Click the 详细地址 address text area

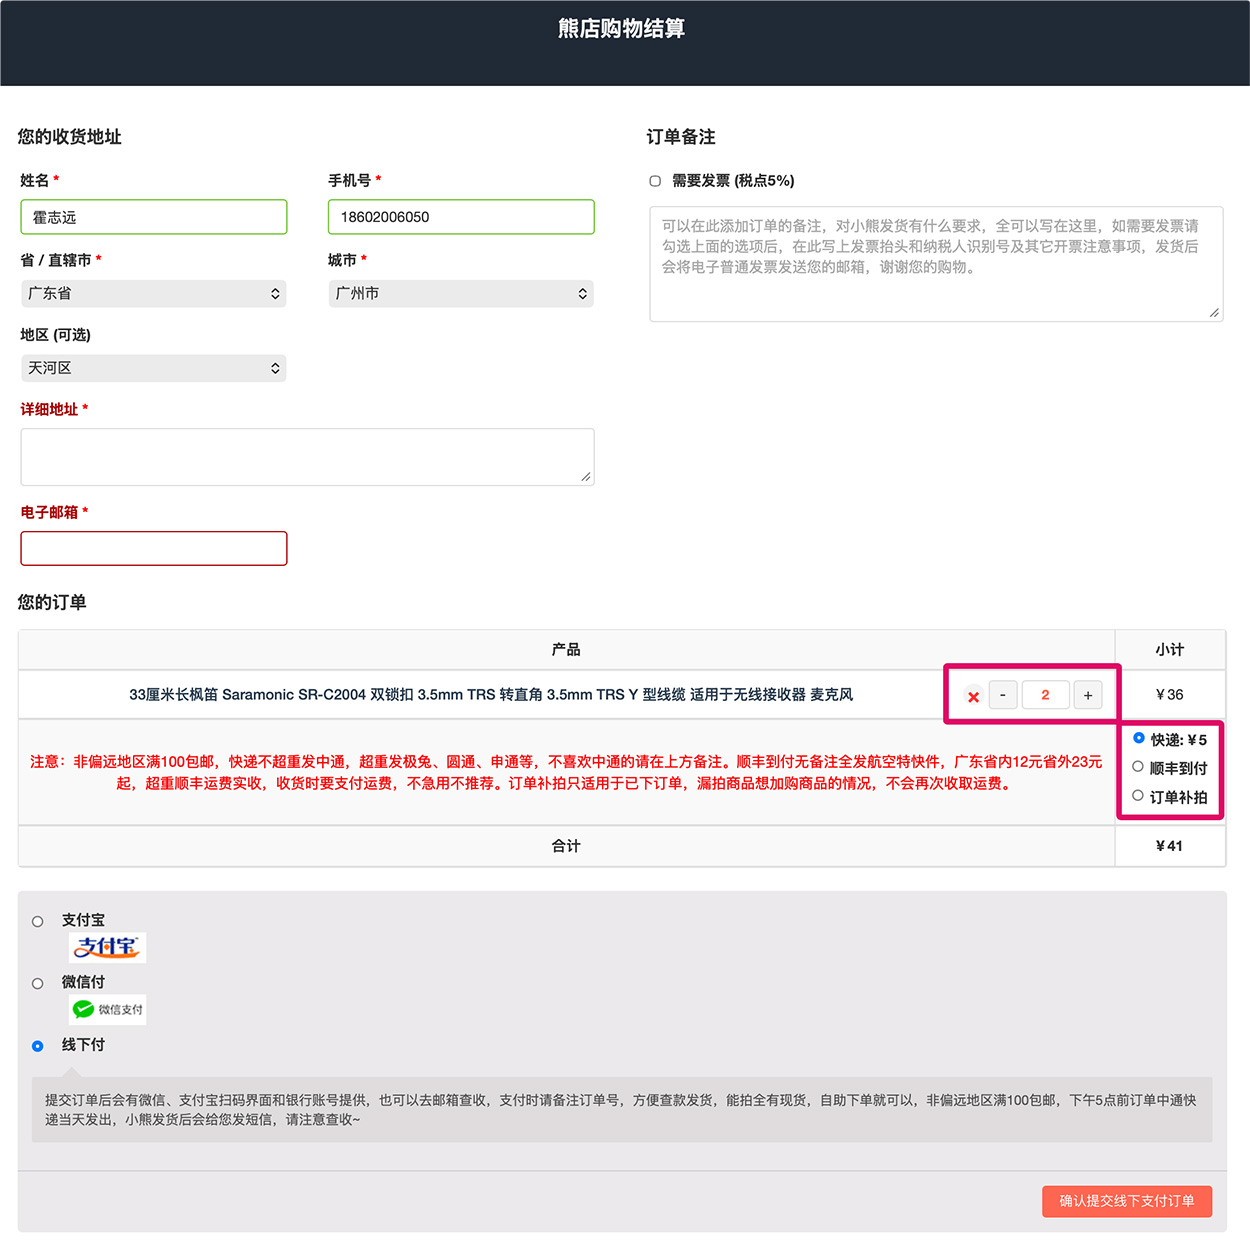(x=307, y=457)
